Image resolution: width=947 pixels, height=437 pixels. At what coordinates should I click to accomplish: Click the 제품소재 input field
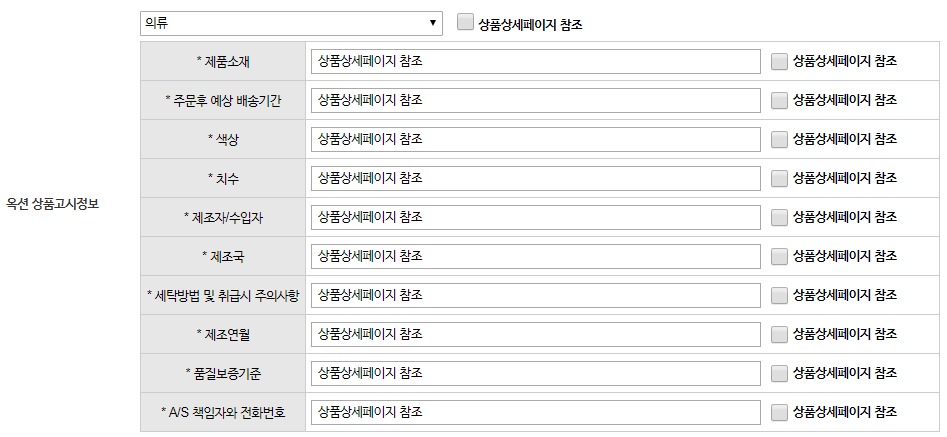pyautogui.click(x=536, y=62)
